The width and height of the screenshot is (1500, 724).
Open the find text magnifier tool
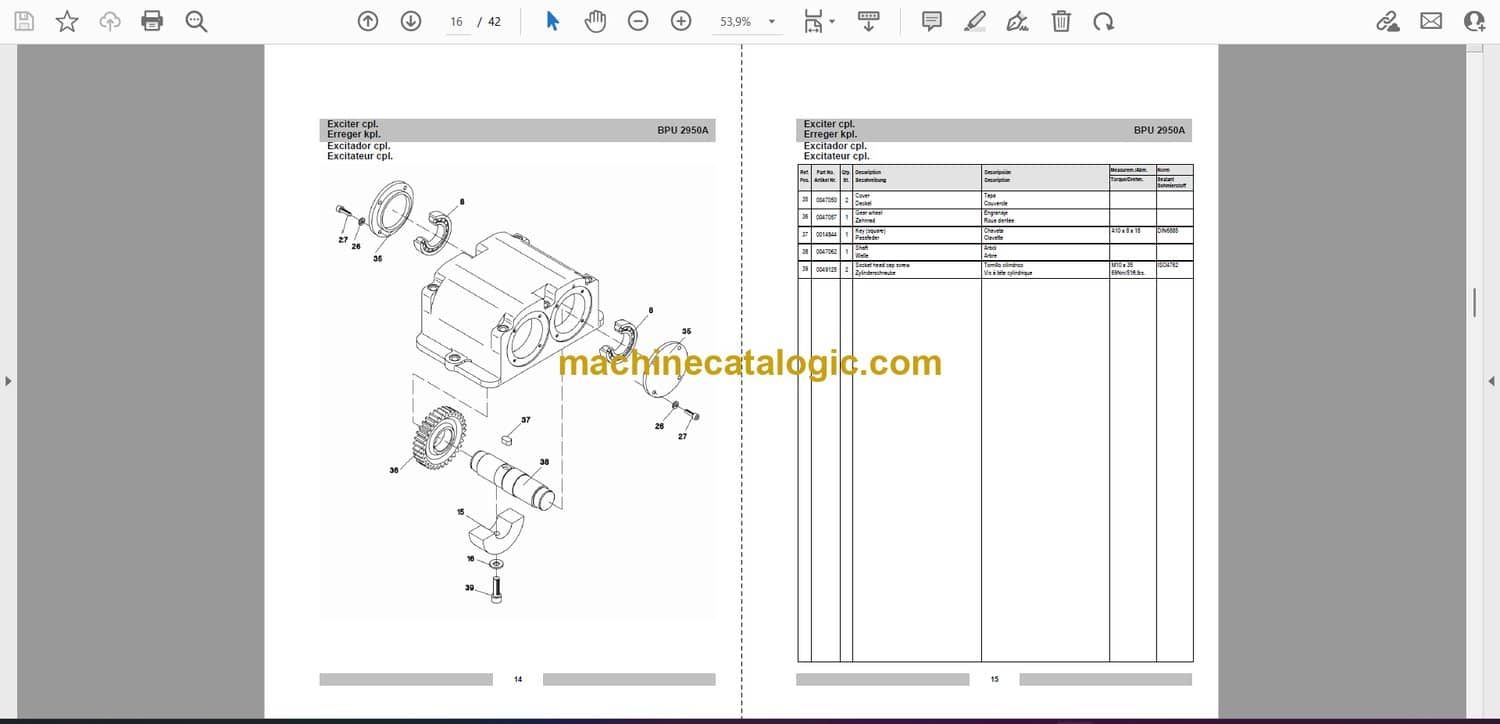[x=196, y=21]
